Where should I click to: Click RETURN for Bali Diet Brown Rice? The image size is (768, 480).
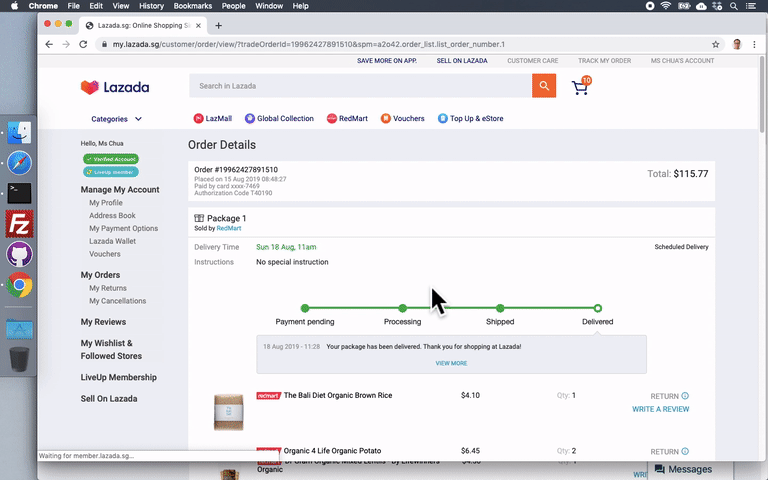664,396
